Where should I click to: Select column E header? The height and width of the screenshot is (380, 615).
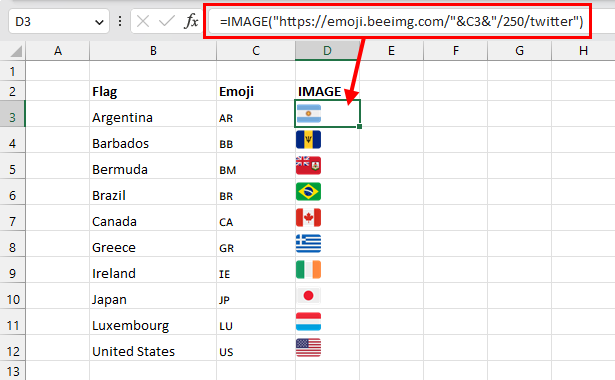(x=391, y=51)
